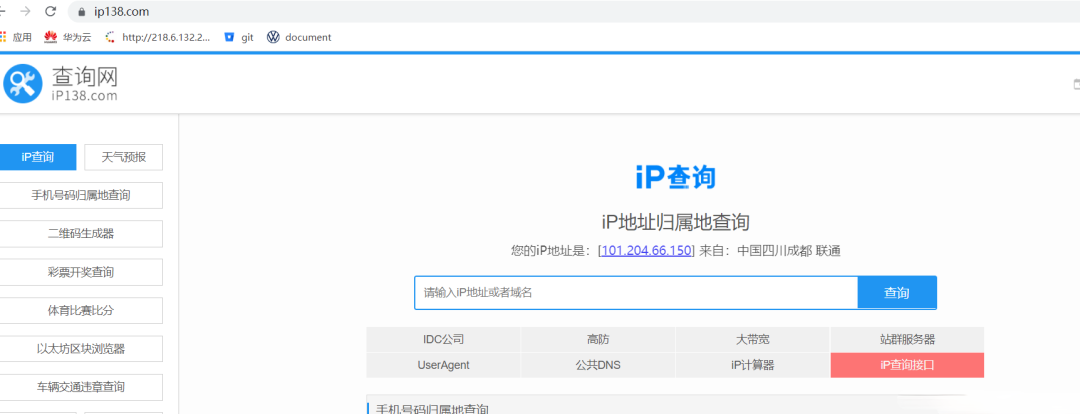Open the 华为云 bookmark
Image resolution: width=1080 pixels, height=414 pixels.
click(x=68, y=37)
